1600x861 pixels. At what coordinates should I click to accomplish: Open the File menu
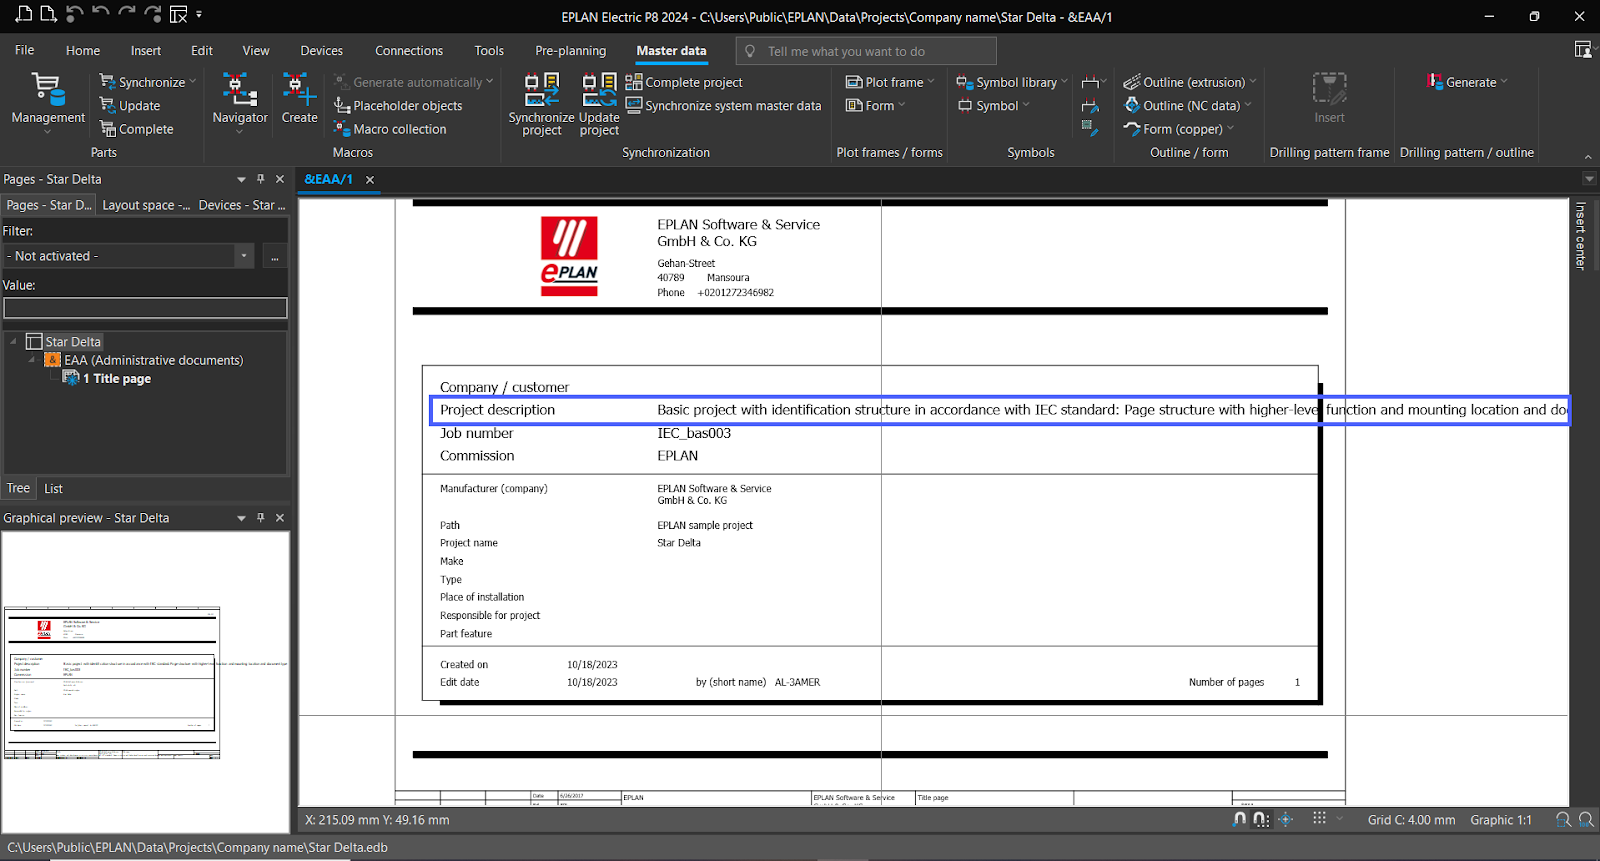(25, 50)
